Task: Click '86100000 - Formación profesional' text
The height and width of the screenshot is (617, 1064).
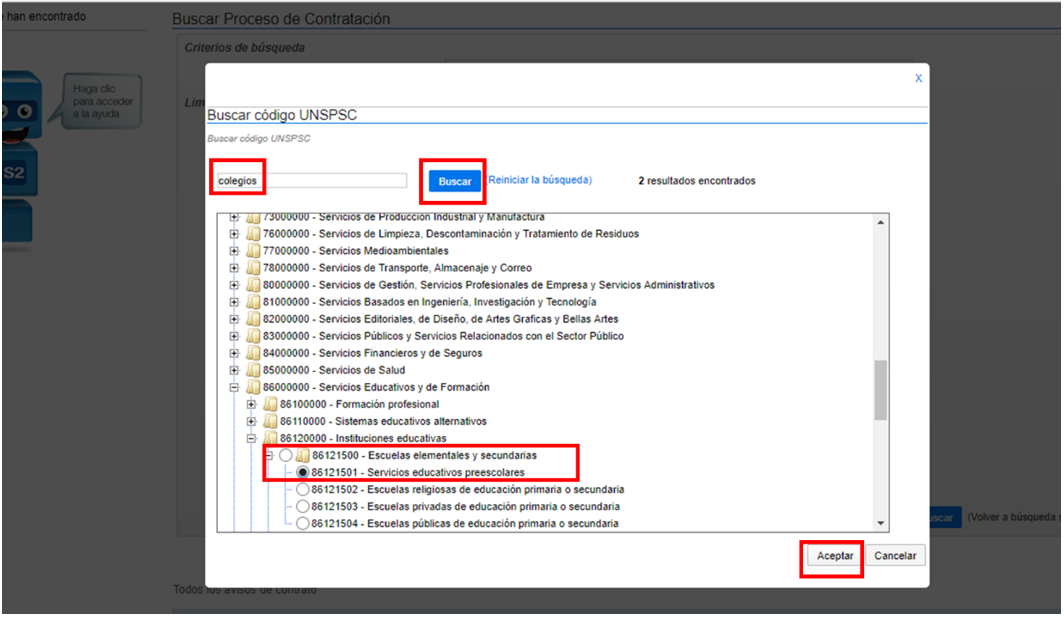Action: tap(360, 405)
